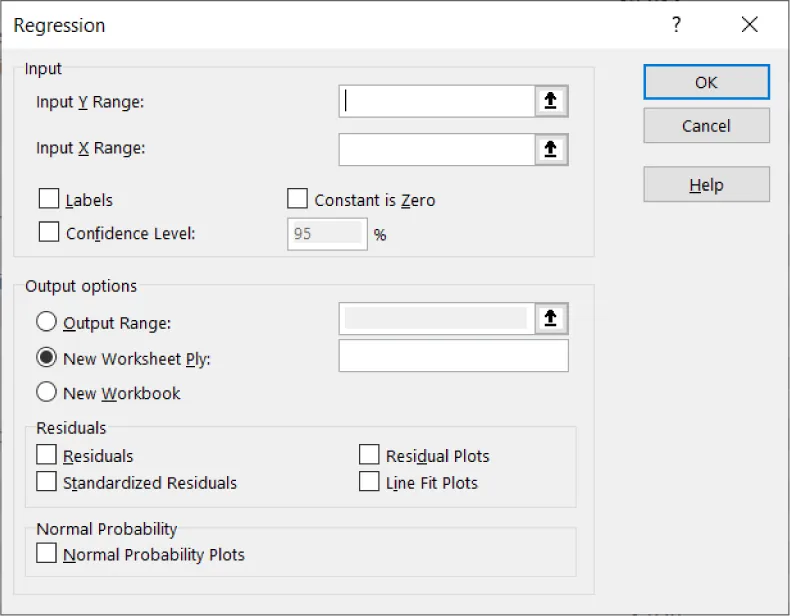Check Standardized Residuals
Screen dimensions: 790x616
click(x=47, y=481)
